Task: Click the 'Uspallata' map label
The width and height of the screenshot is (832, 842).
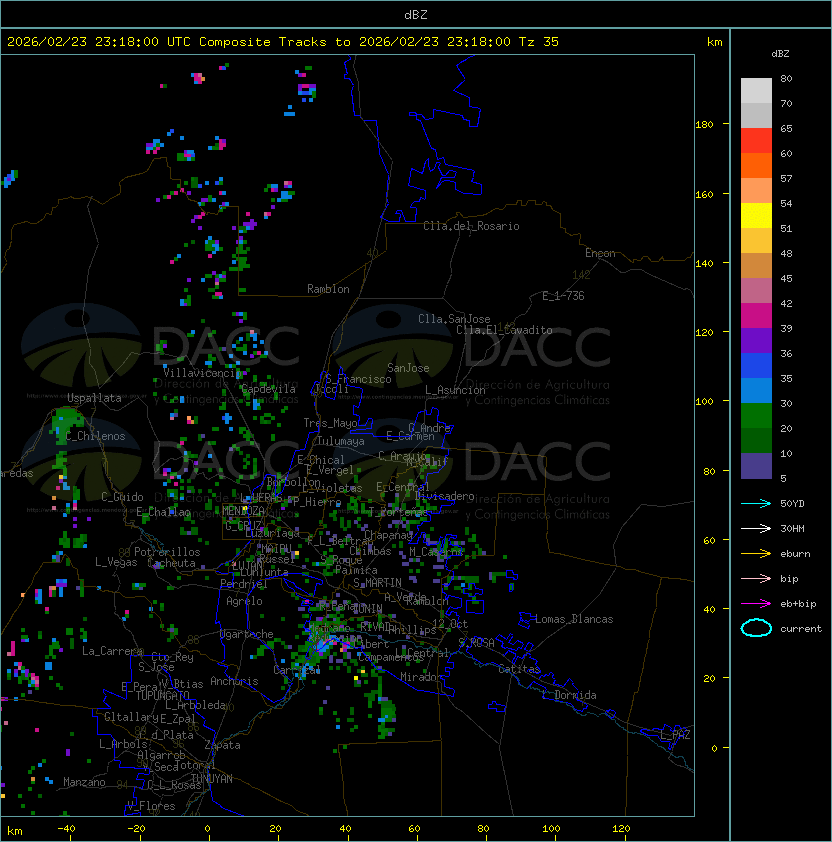Action: pos(94,398)
